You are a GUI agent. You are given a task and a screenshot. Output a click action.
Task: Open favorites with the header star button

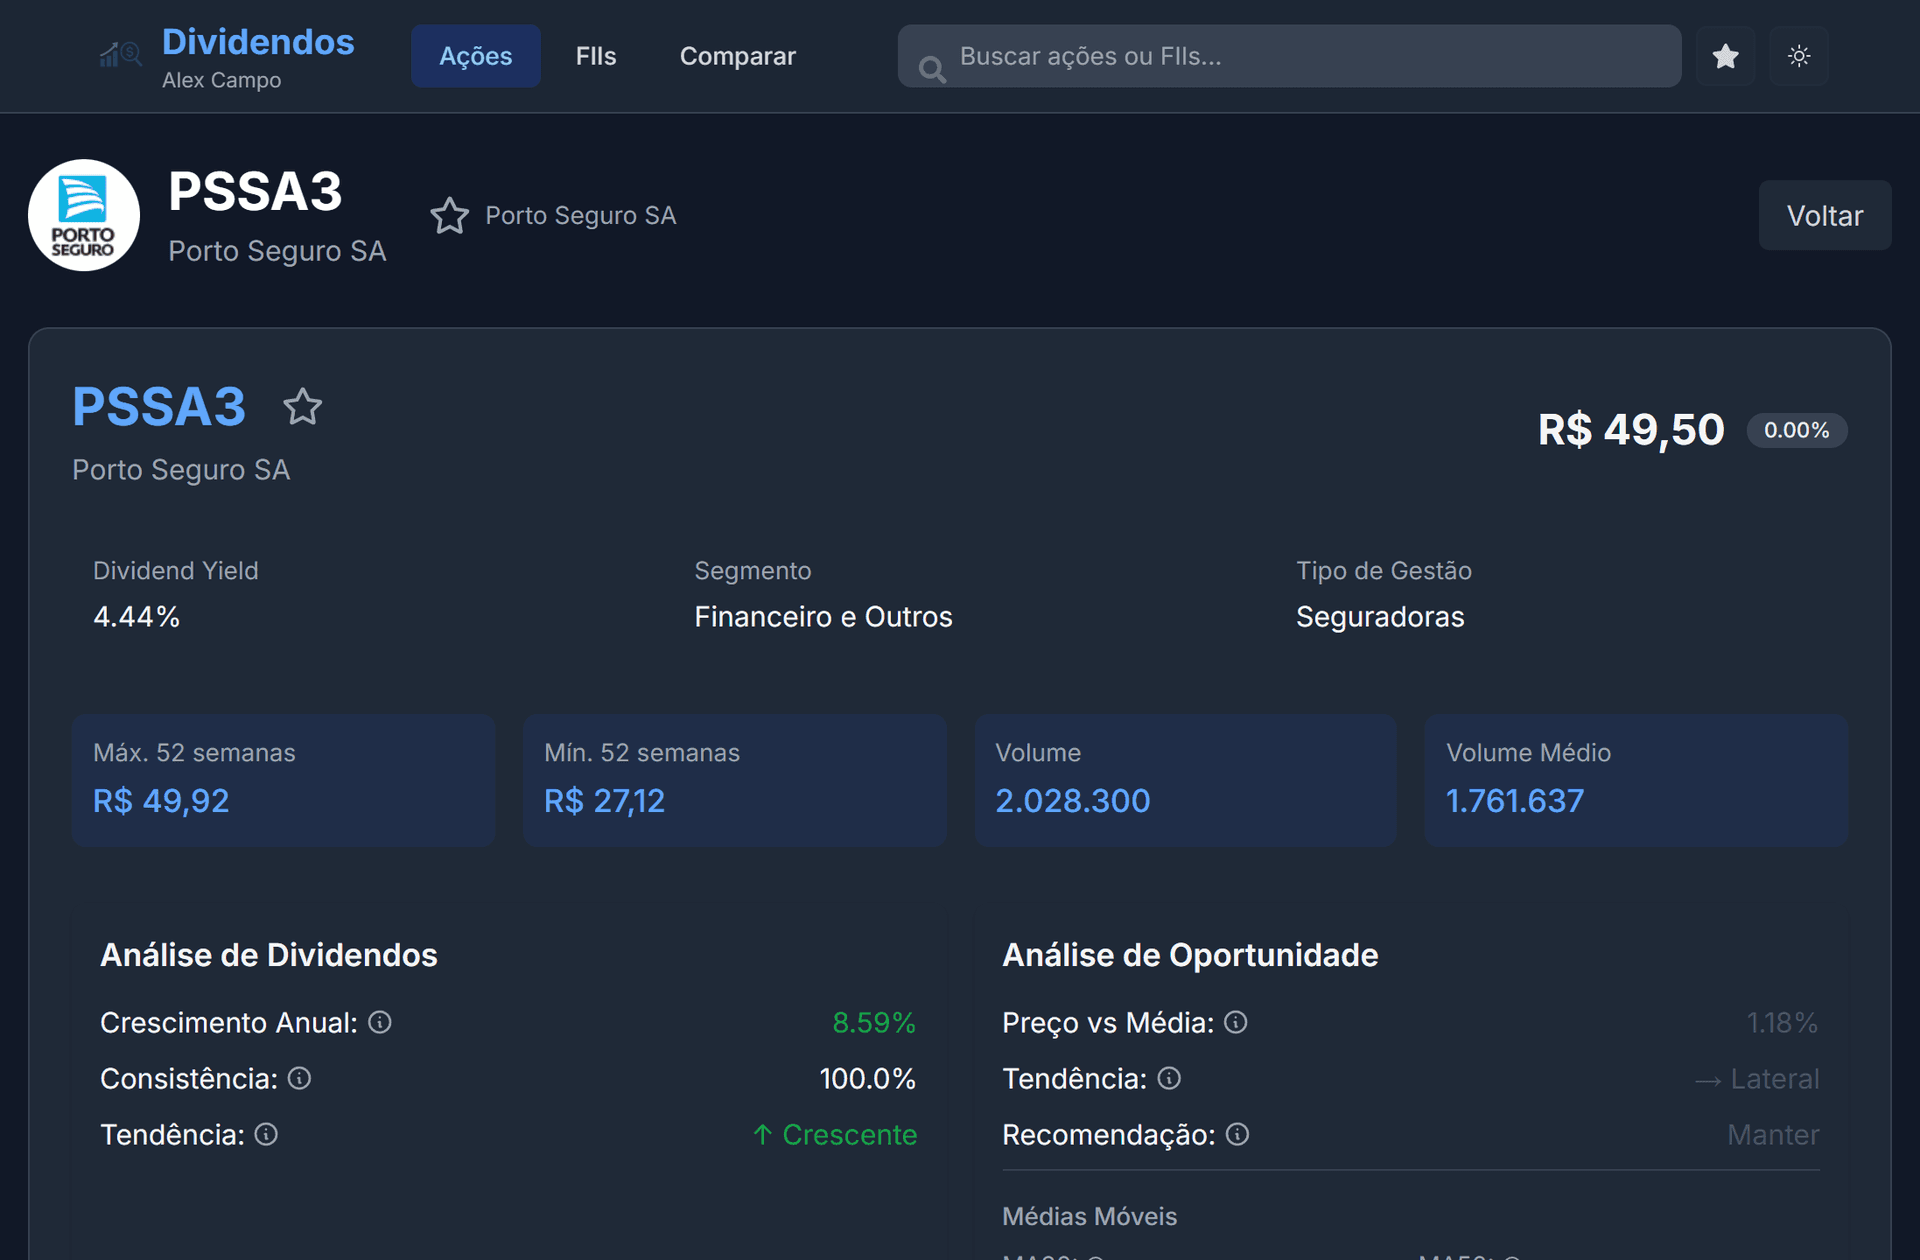coord(1725,56)
